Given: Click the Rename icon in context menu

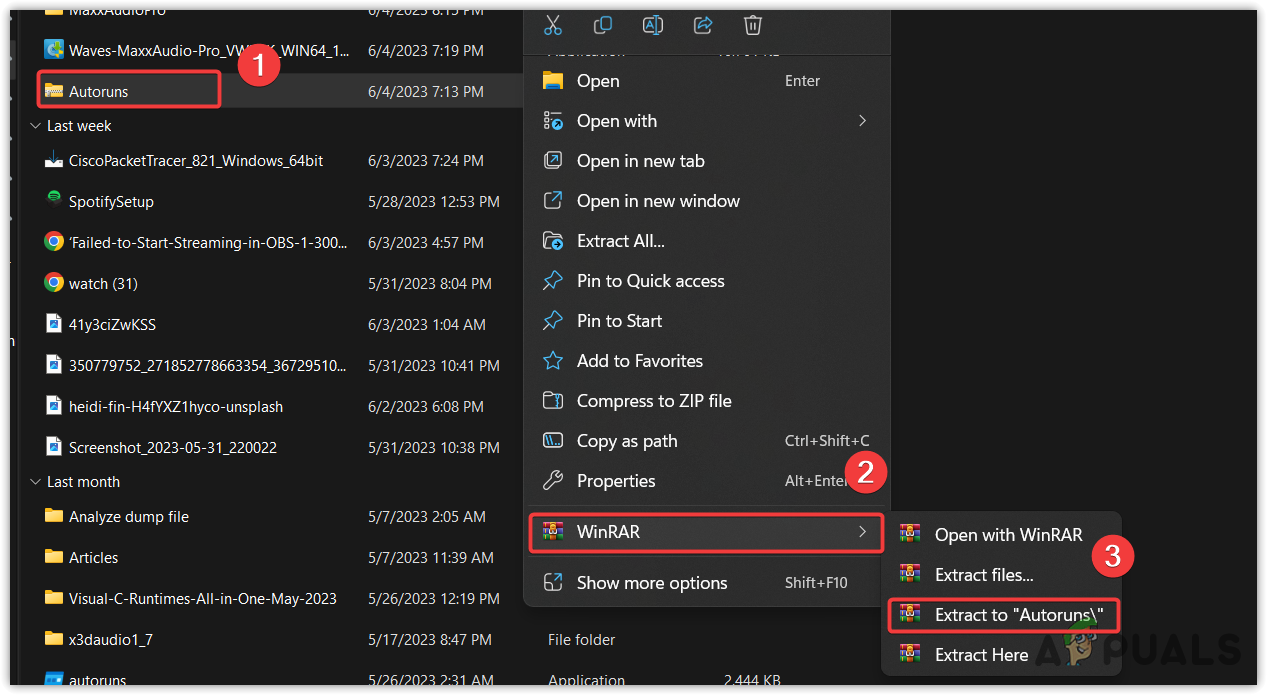Looking at the screenshot, I should click(653, 25).
